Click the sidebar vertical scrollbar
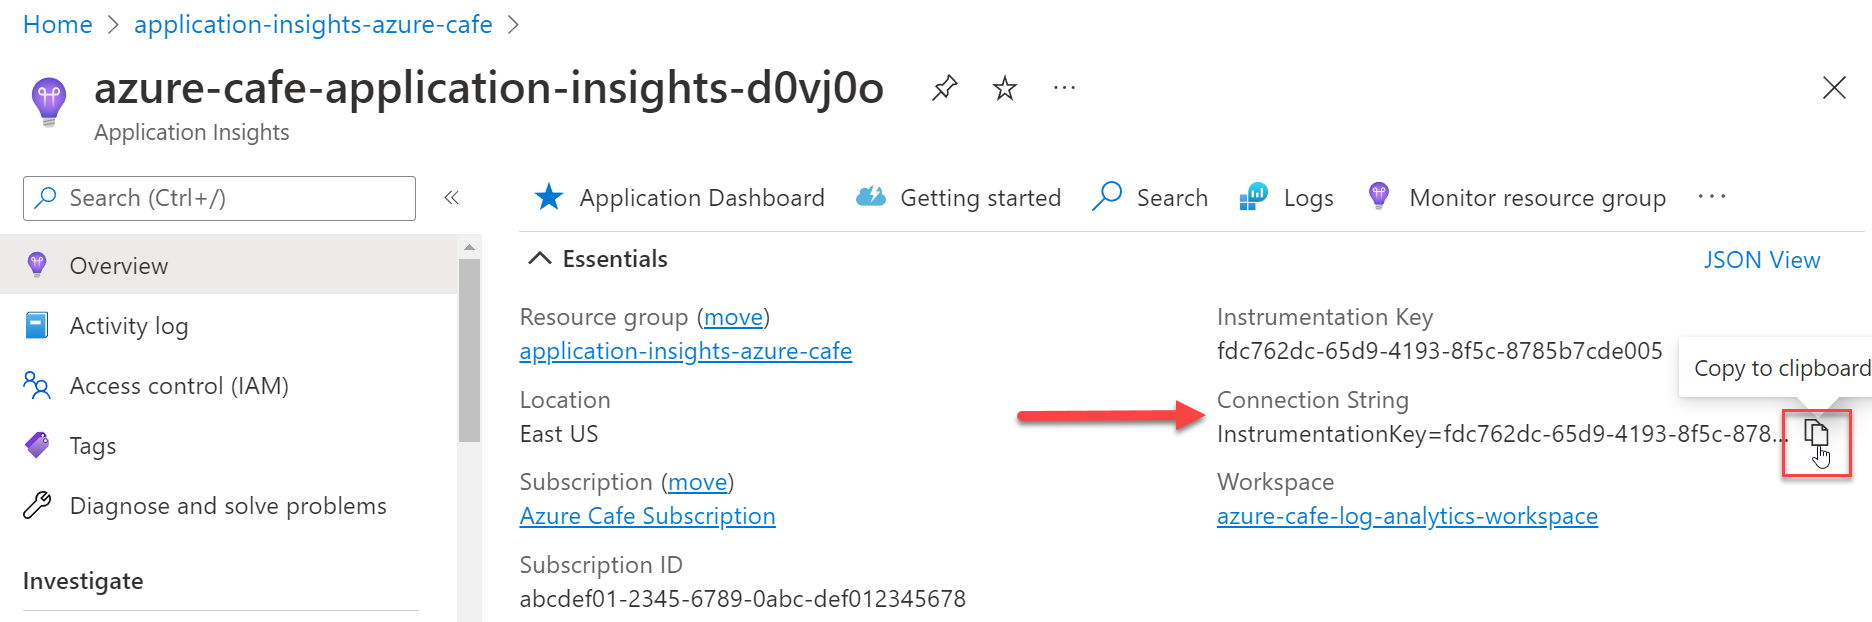The height and width of the screenshot is (622, 1872). click(468, 350)
